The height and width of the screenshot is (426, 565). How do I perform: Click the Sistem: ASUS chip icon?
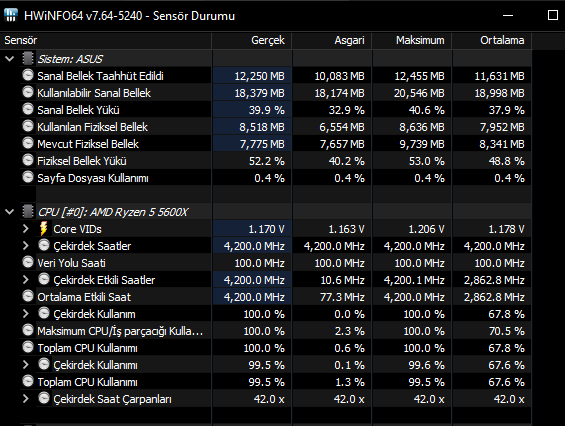[x=28, y=58]
